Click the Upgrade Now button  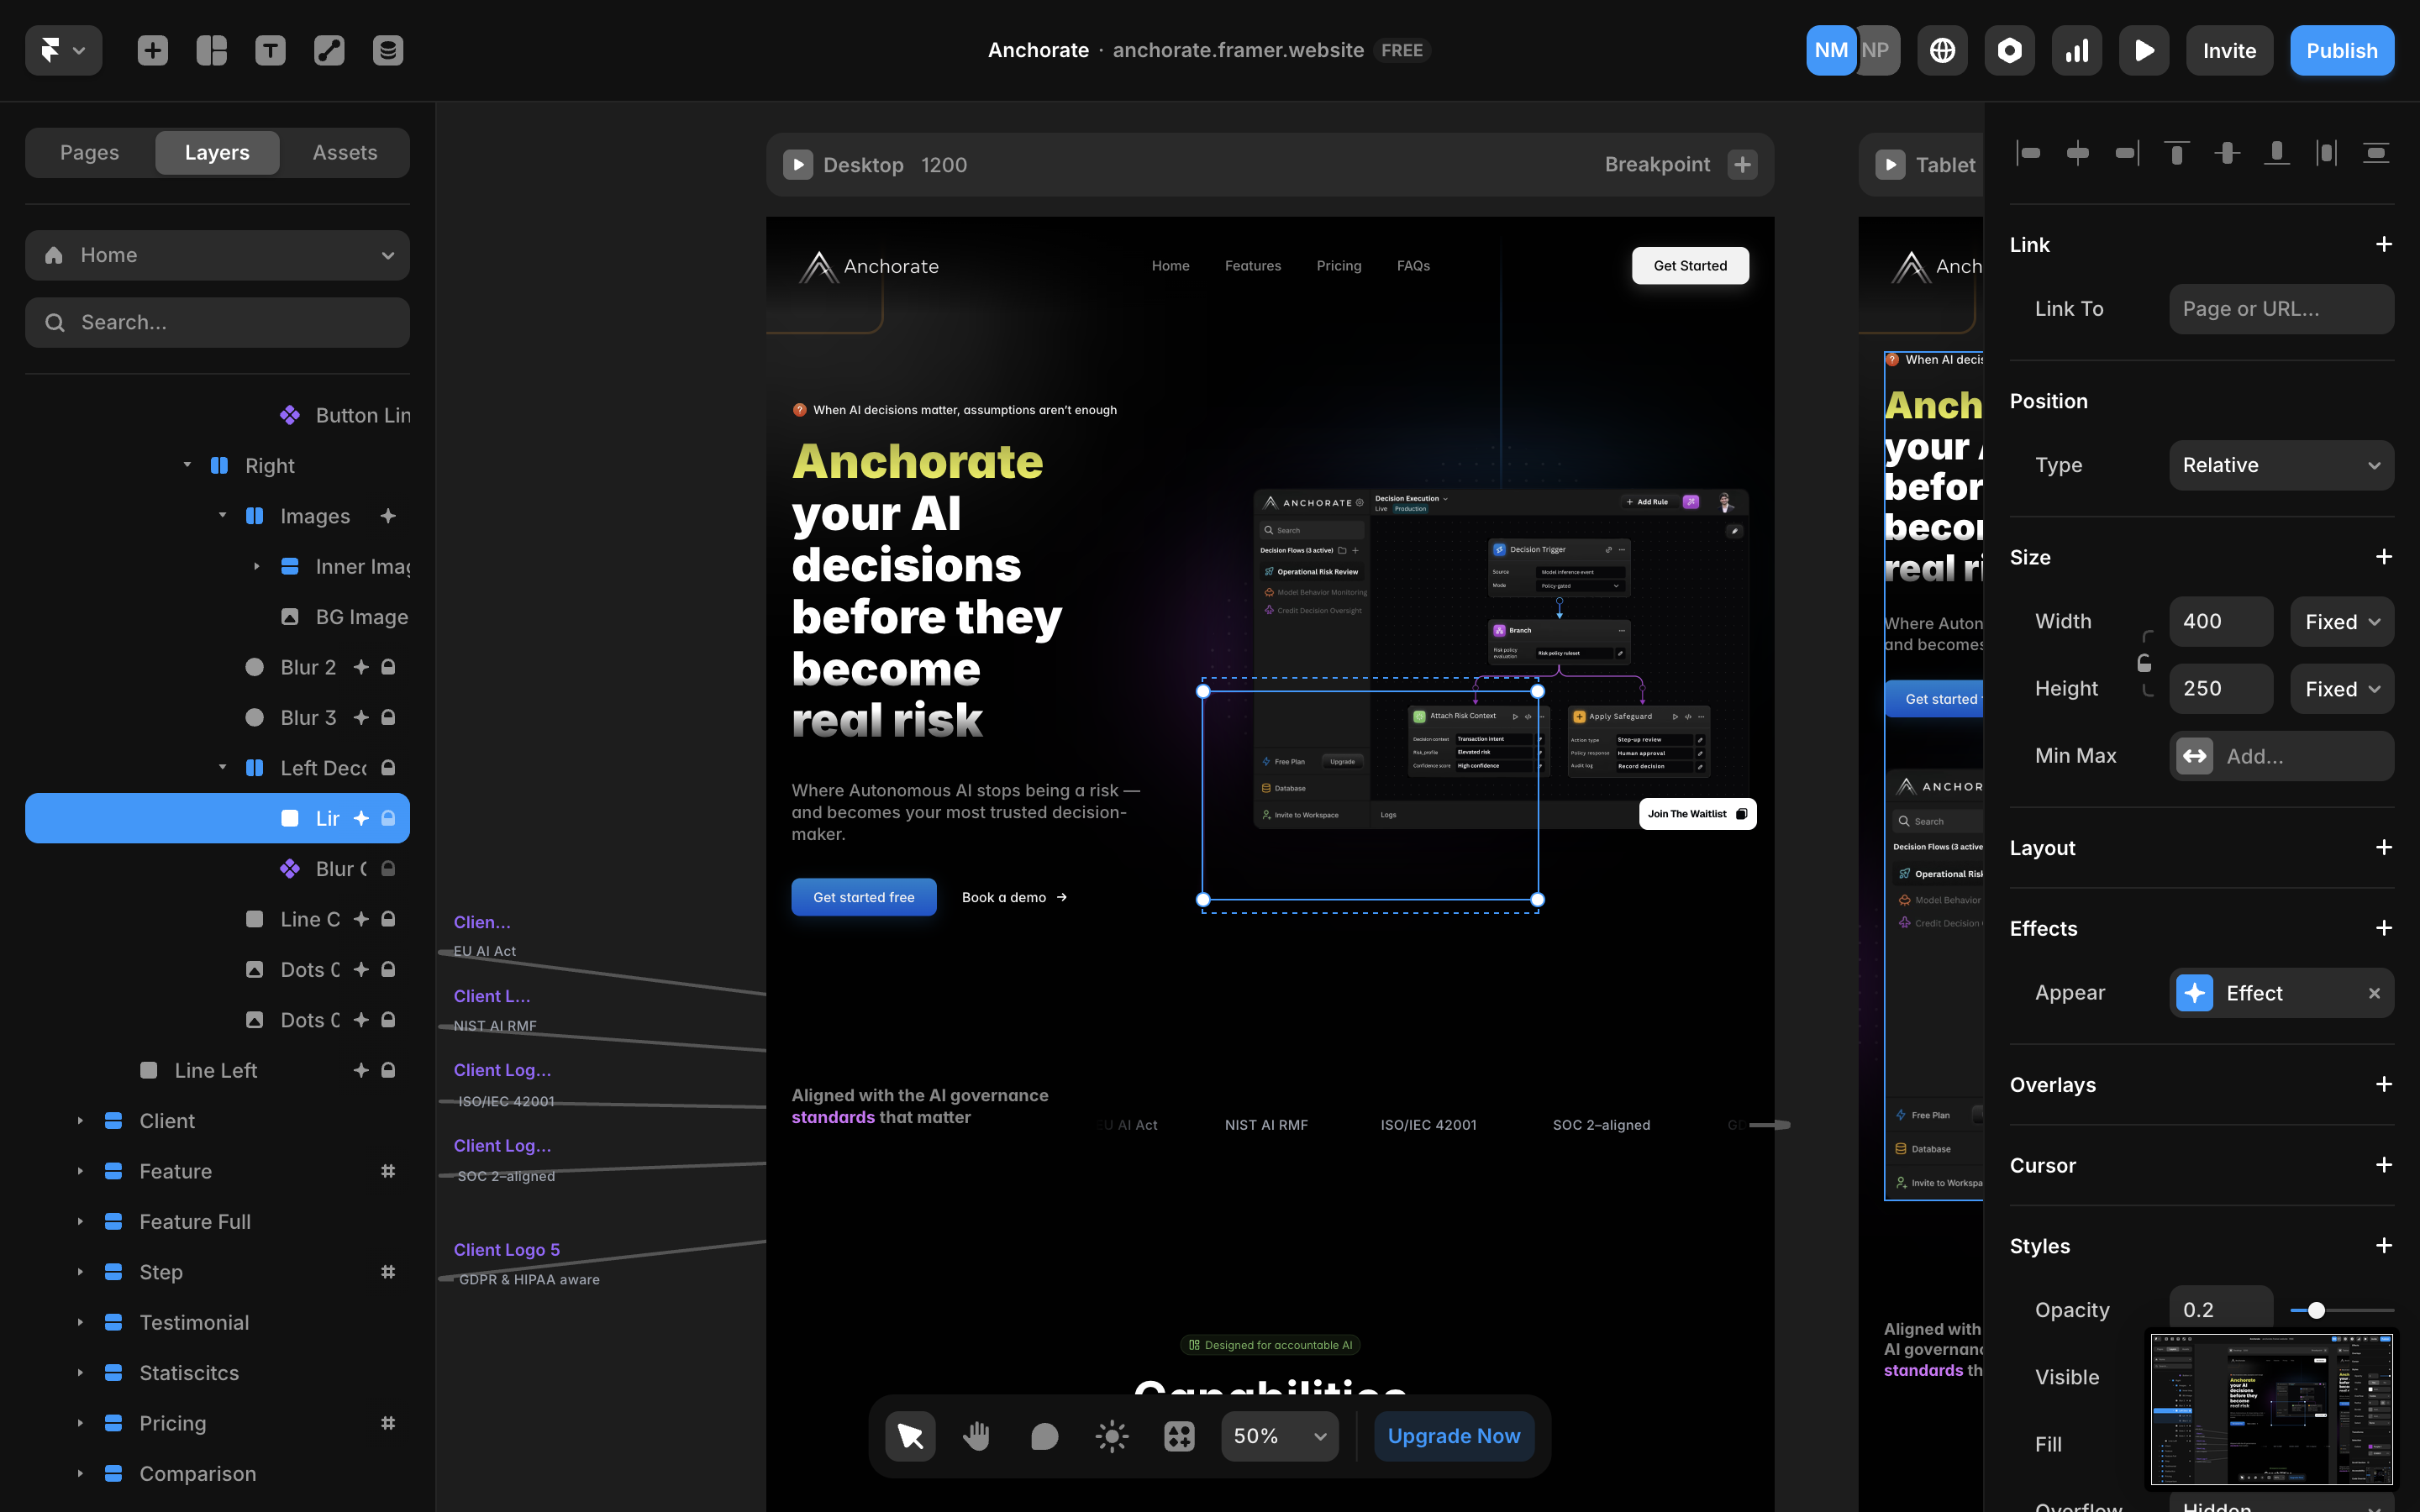[1453, 1436]
